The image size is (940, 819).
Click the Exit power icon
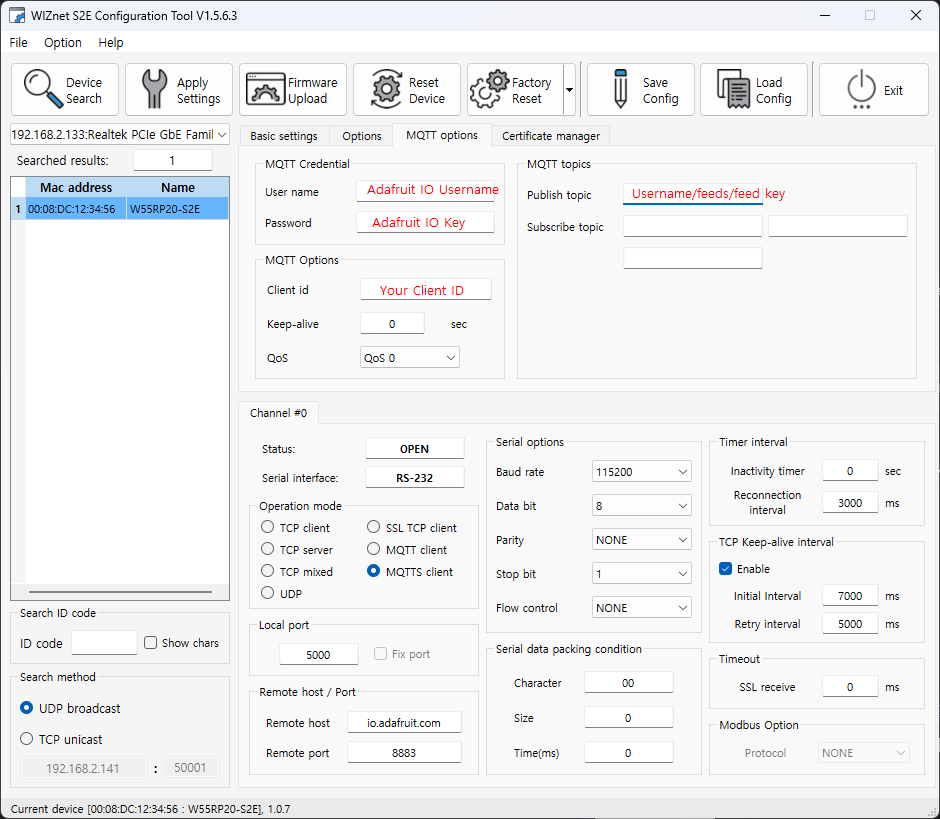pyautogui.click(x=861, y=89)
